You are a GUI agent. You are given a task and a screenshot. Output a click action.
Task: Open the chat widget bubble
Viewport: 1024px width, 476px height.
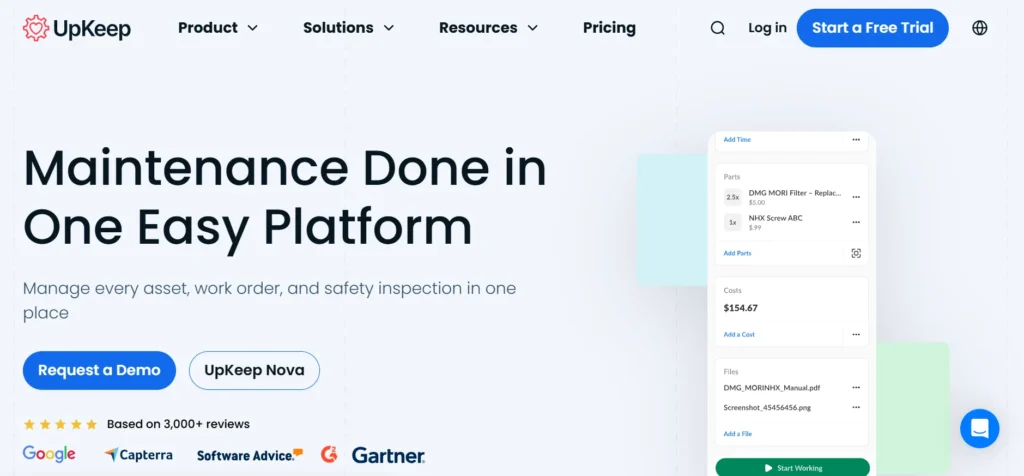click(980, 428)
